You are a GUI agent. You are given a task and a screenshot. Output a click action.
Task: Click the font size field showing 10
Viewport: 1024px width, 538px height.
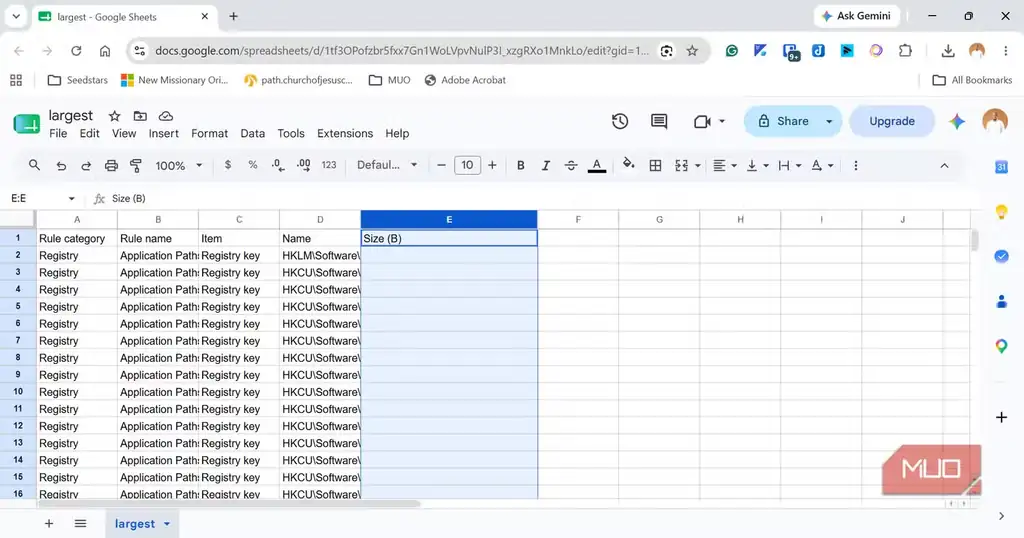coord(467,165)
